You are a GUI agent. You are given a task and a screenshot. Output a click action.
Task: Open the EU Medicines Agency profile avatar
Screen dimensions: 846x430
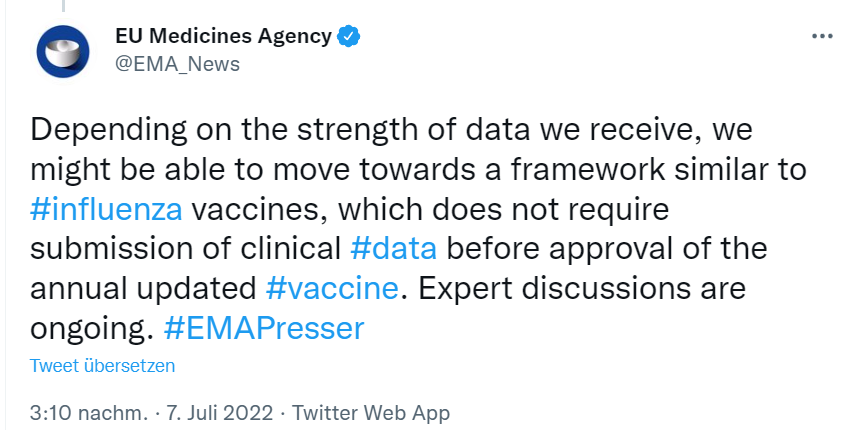(63, 51)
